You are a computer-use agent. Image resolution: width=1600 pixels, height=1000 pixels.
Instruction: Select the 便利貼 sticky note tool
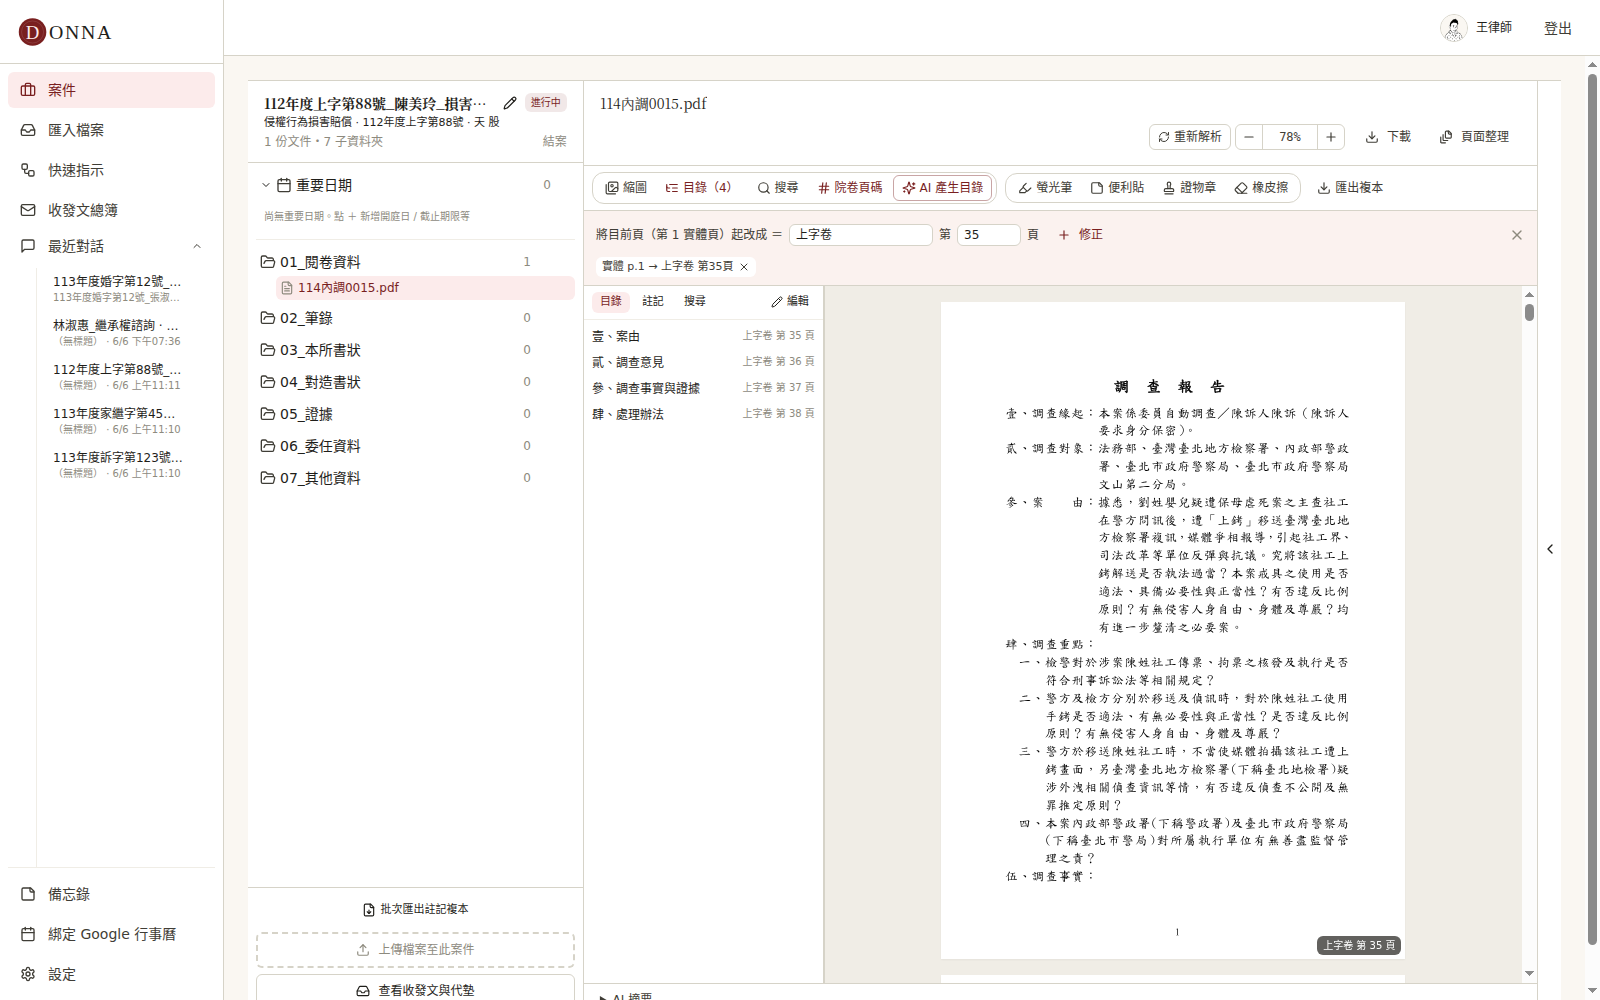click(1117, 188)
